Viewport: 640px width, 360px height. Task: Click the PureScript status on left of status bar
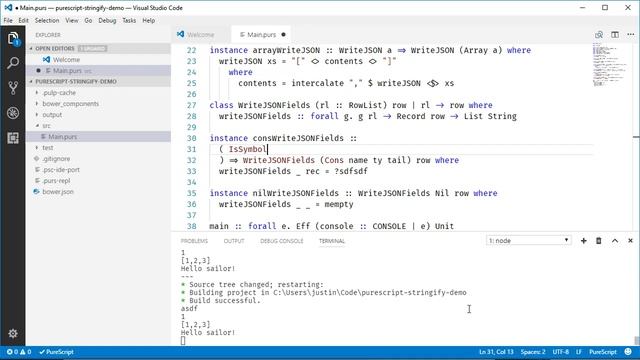coord(56,352)
